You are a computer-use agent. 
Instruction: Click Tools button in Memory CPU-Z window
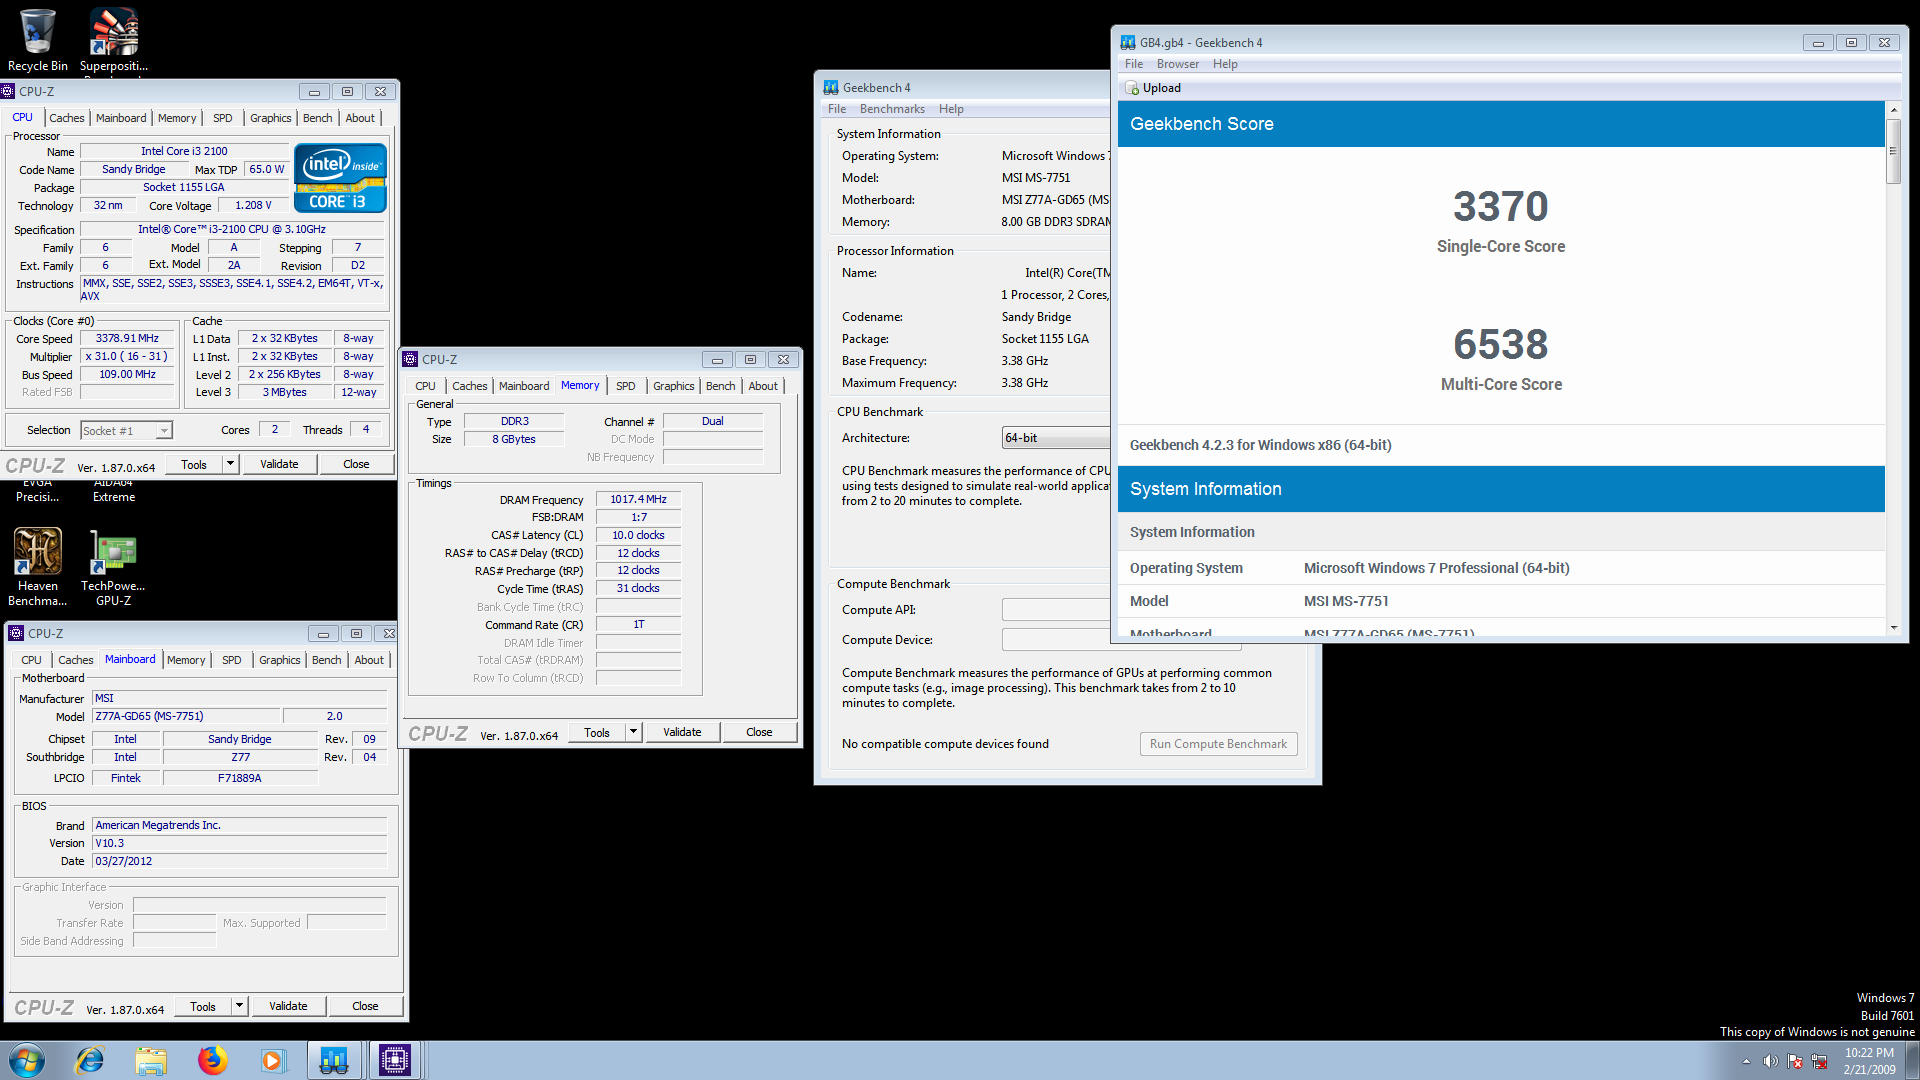point(597,732)
